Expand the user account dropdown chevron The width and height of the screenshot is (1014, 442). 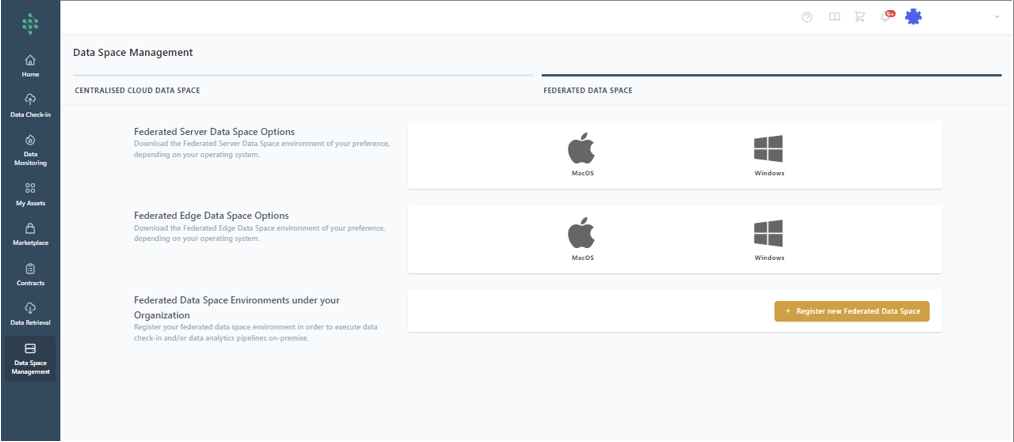click(x=996, y=17)
